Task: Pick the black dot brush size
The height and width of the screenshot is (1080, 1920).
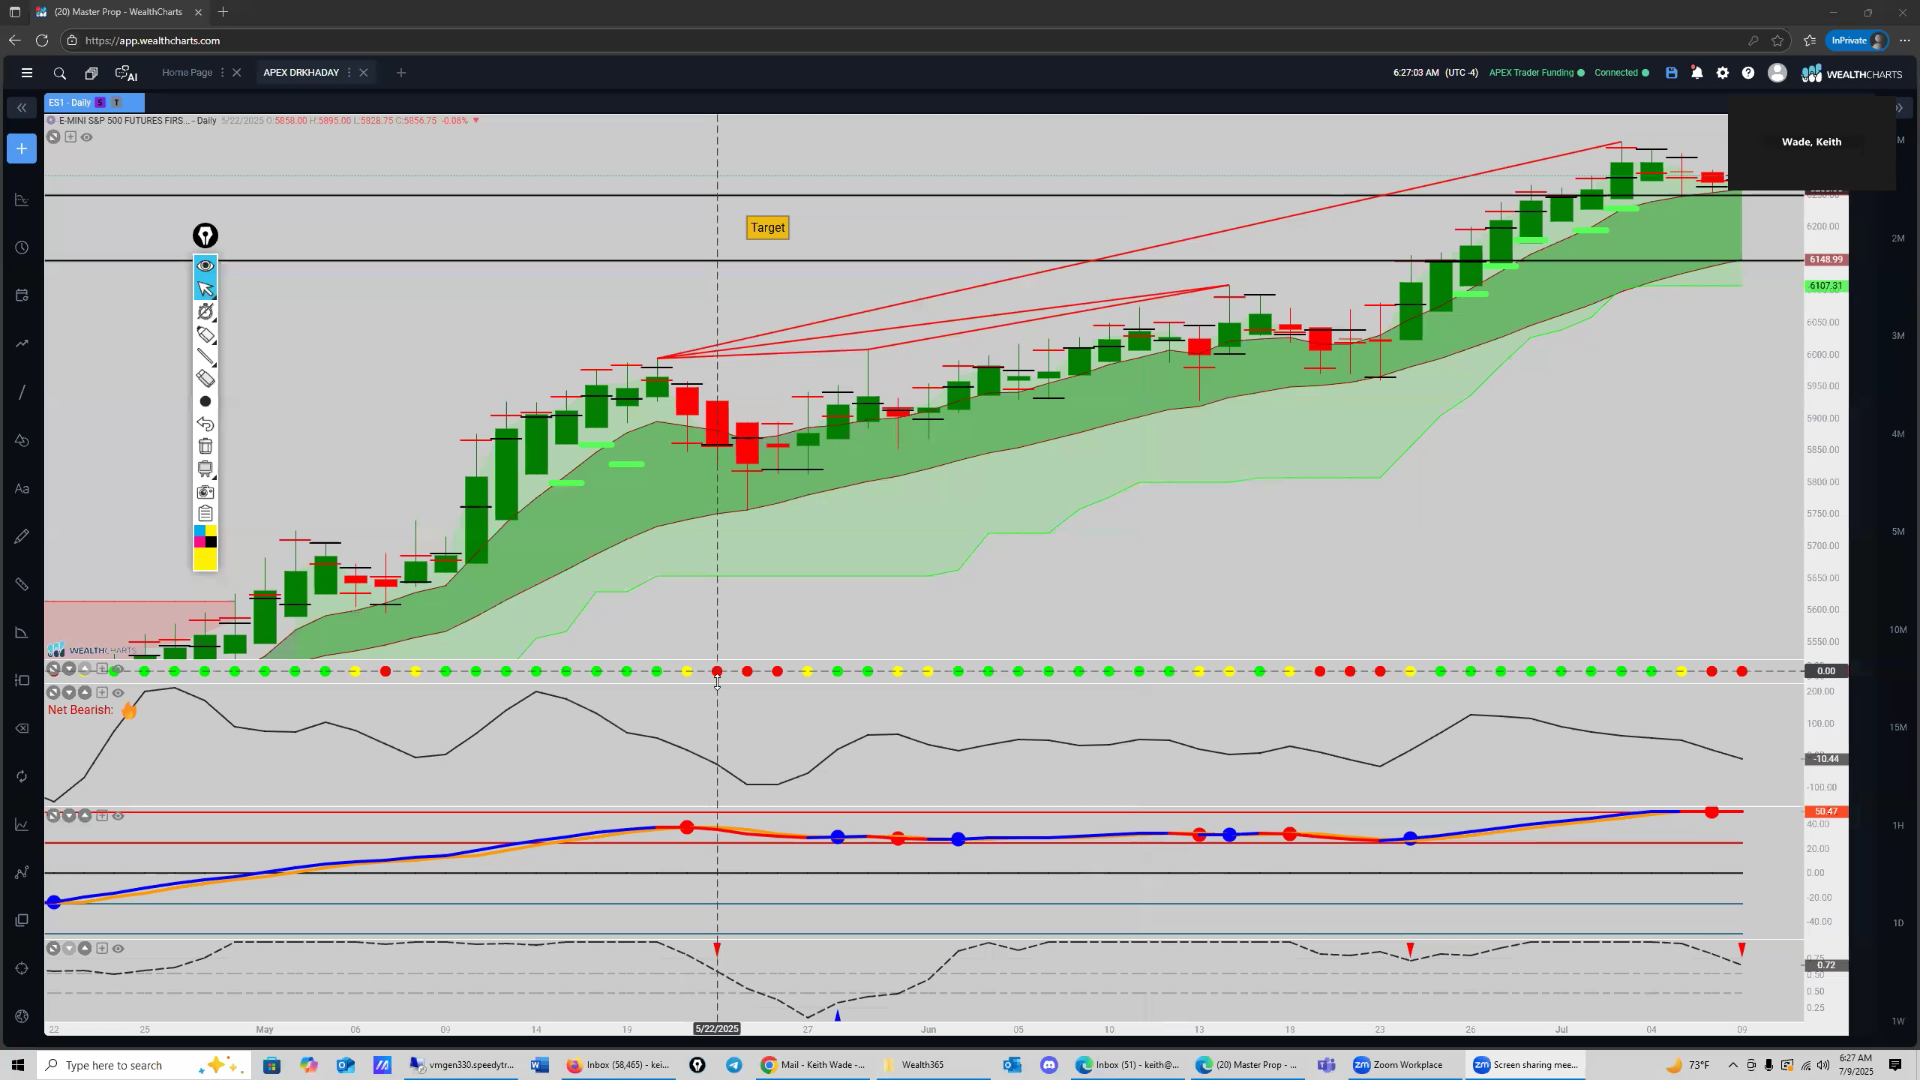Action: pyautogui.click(x=205, y=401)
